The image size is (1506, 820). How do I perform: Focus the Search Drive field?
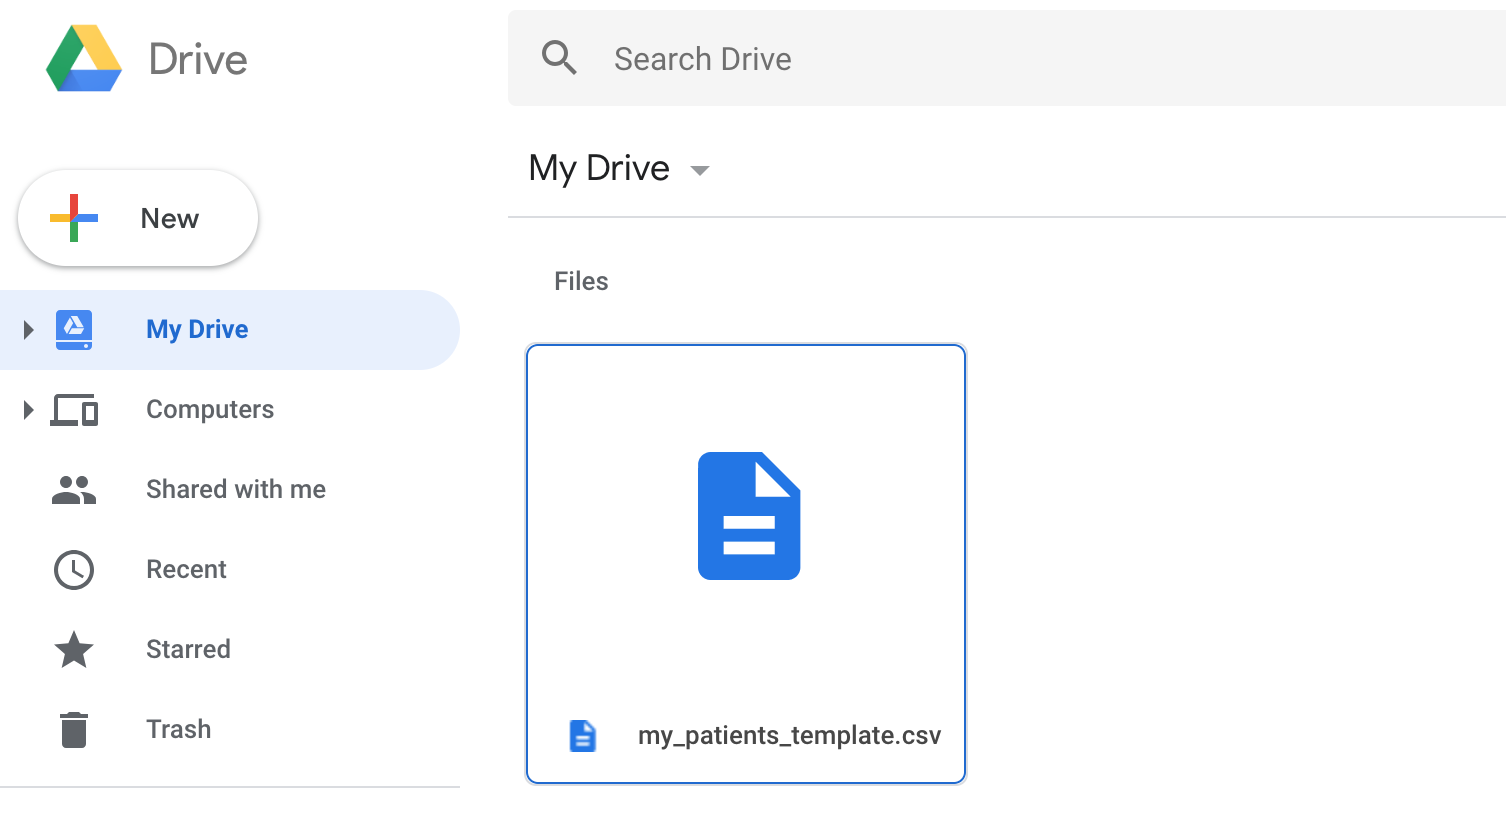(1007, 58)
